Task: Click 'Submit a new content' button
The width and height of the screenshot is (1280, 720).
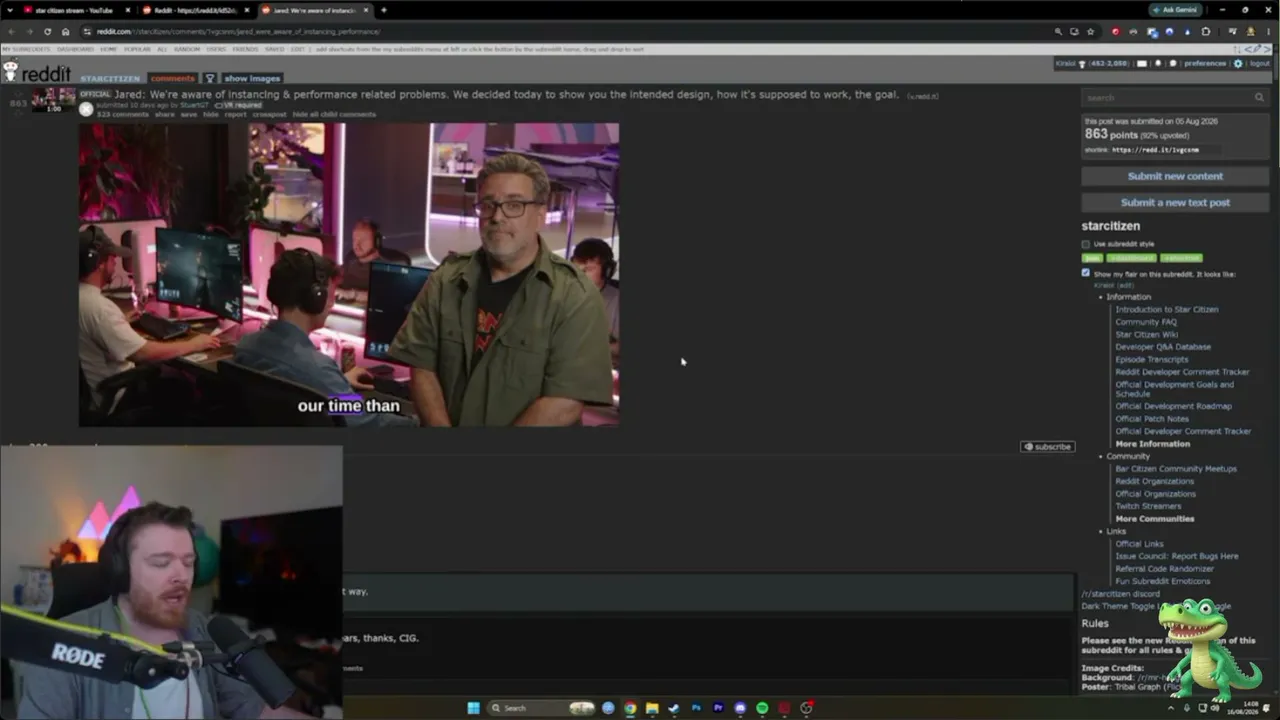Action: (x=1175, y=176)
